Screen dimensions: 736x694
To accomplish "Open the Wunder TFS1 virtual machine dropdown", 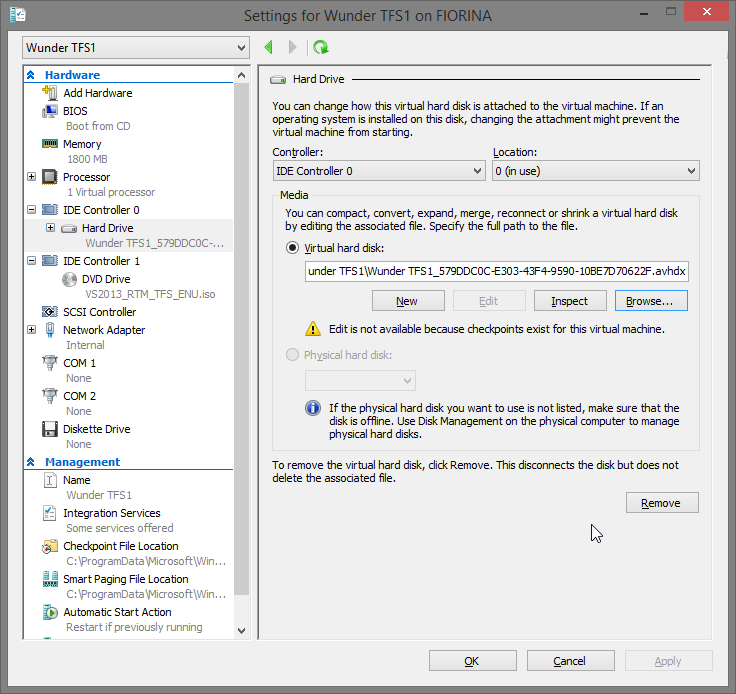I will (136, 47).
